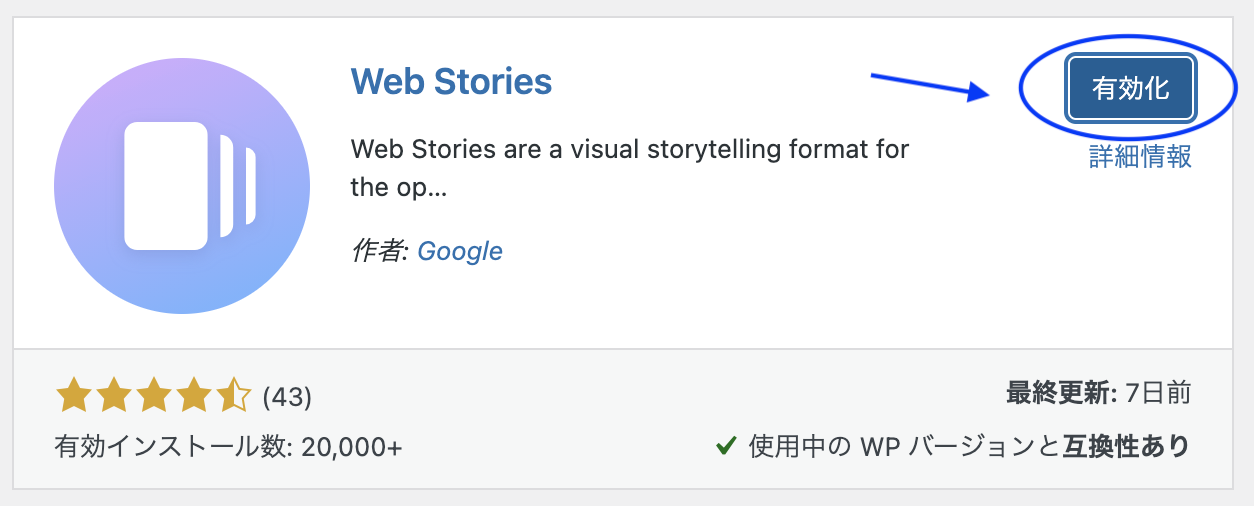This screenshot has width=1254, height=506.
Task: Open the Web Stories plugin title link
Action: pyautogui.click(x=451, y=81)
